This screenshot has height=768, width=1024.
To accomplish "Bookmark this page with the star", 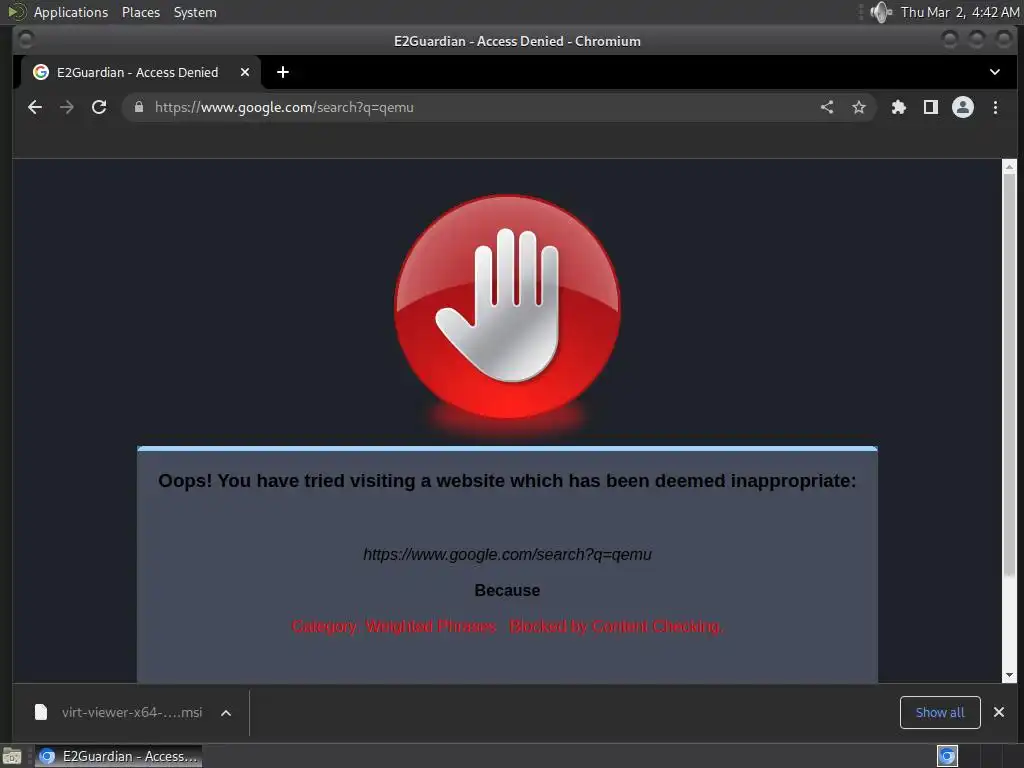I will click(859, 107).
